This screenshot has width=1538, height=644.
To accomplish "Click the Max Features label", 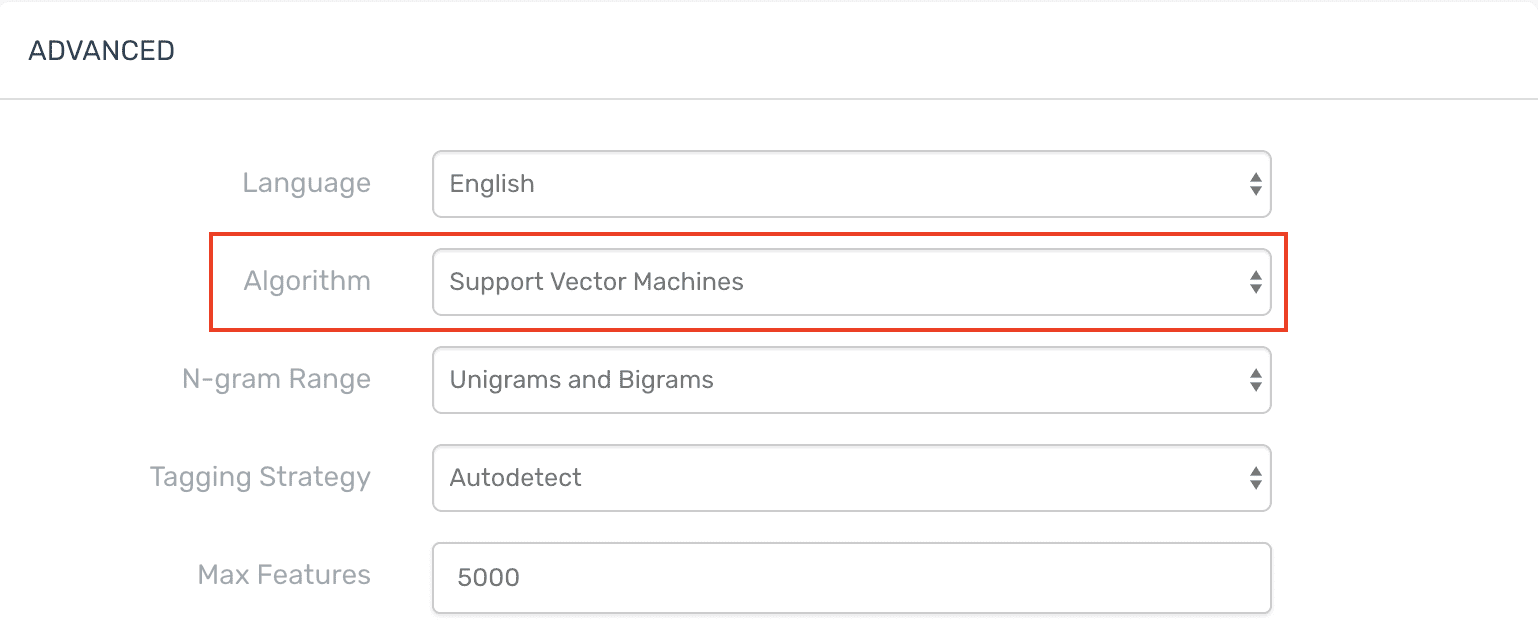I will 284,575.
